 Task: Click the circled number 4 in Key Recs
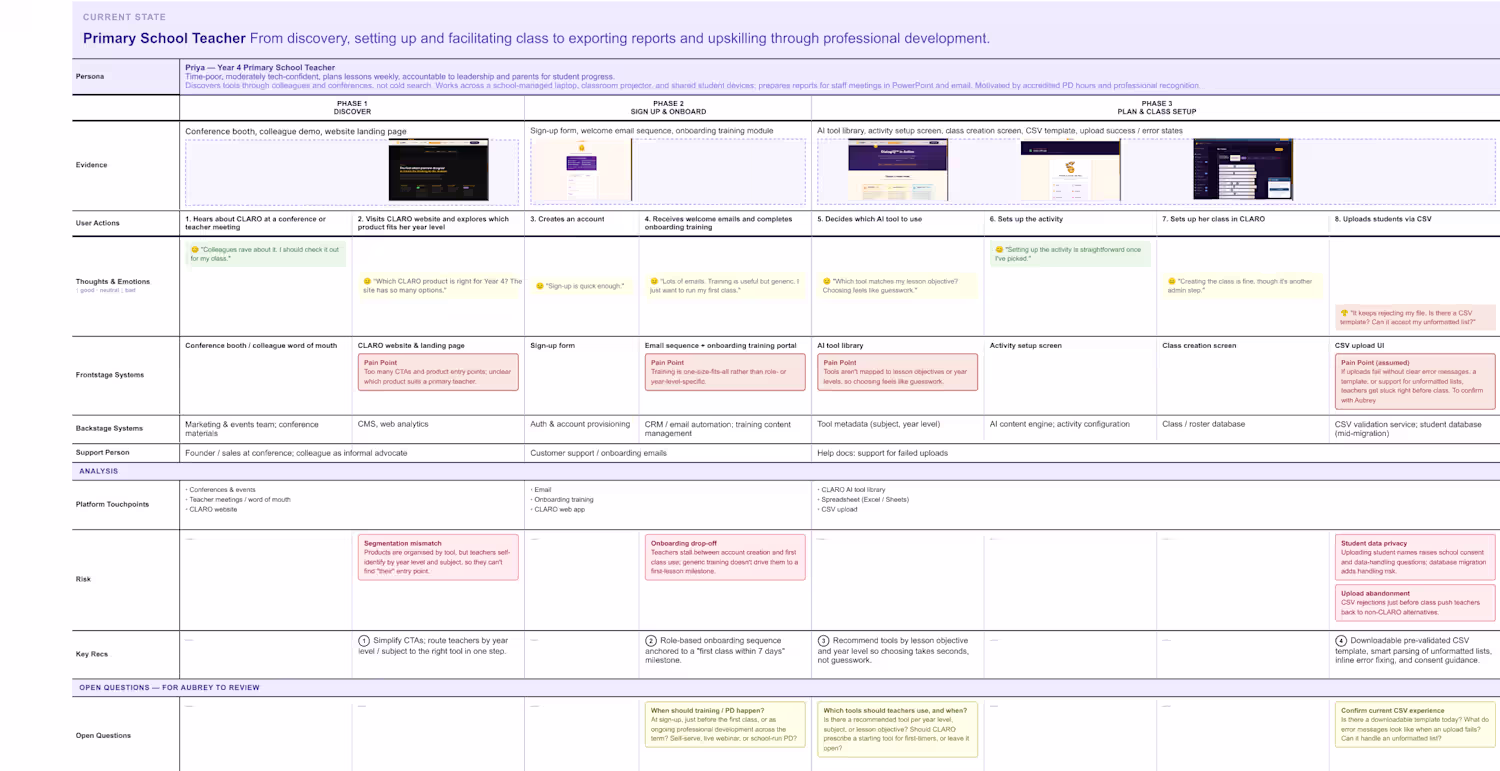tap(1341, 641)
